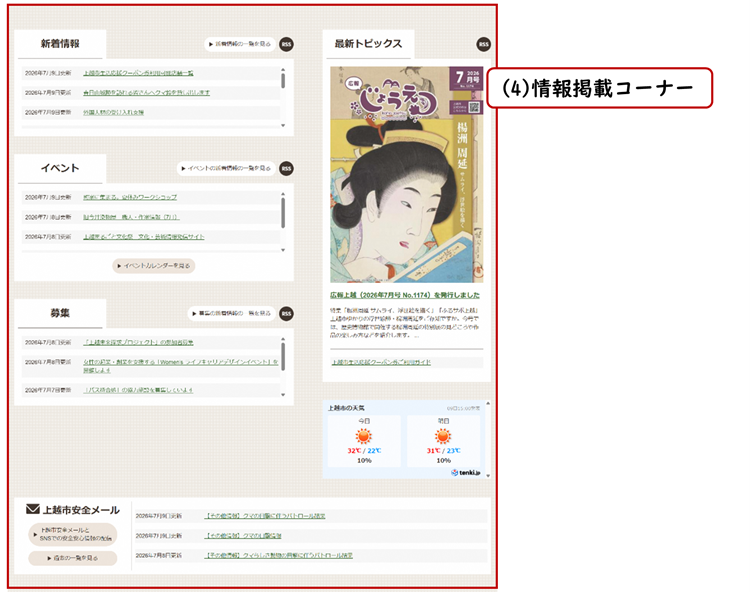Select the イベント section heading
Screen dimensions: 750x592
click(60, 168)
